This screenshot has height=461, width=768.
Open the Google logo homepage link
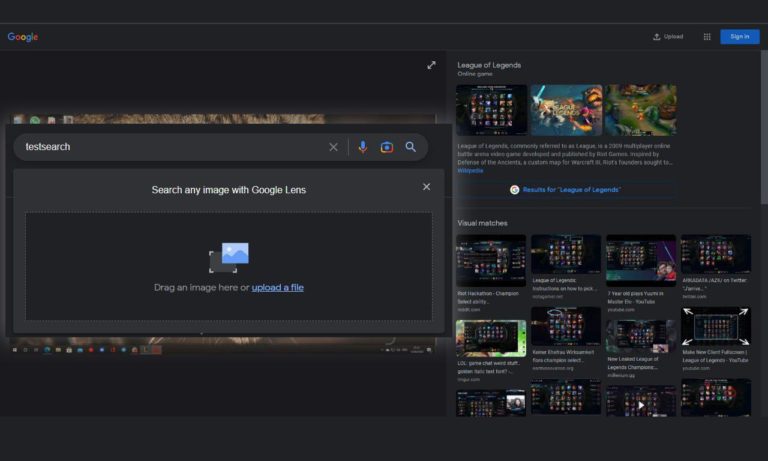click(23, 37)
